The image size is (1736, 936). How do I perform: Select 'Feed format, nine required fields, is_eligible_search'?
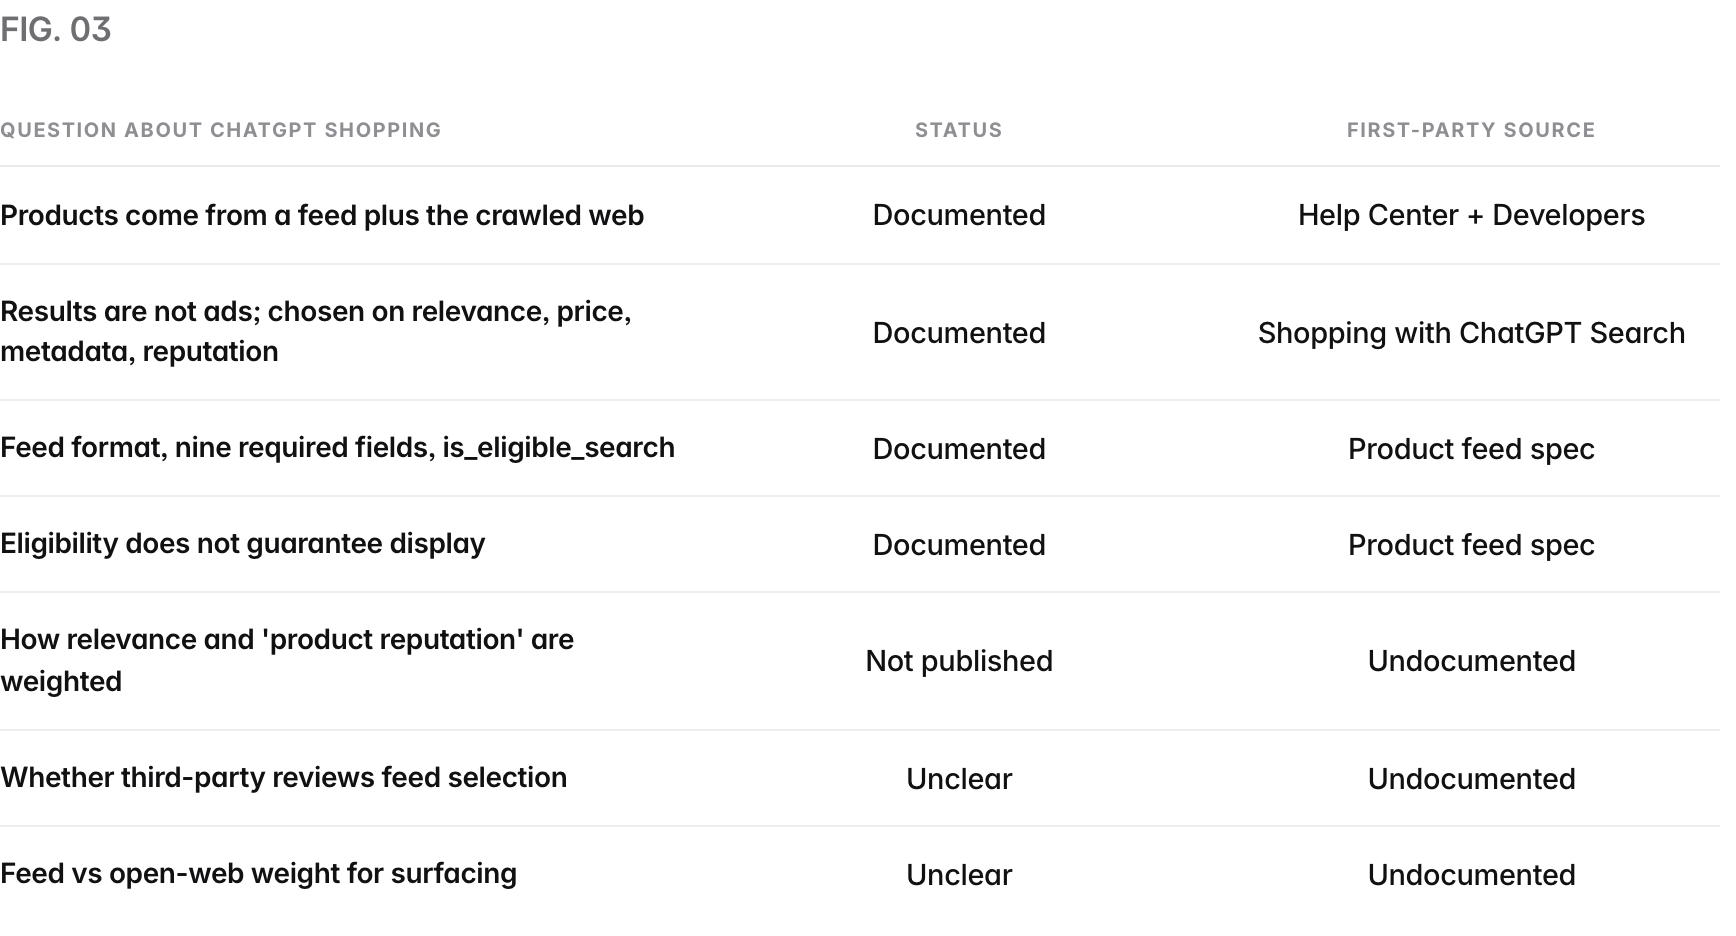point(338,448)
